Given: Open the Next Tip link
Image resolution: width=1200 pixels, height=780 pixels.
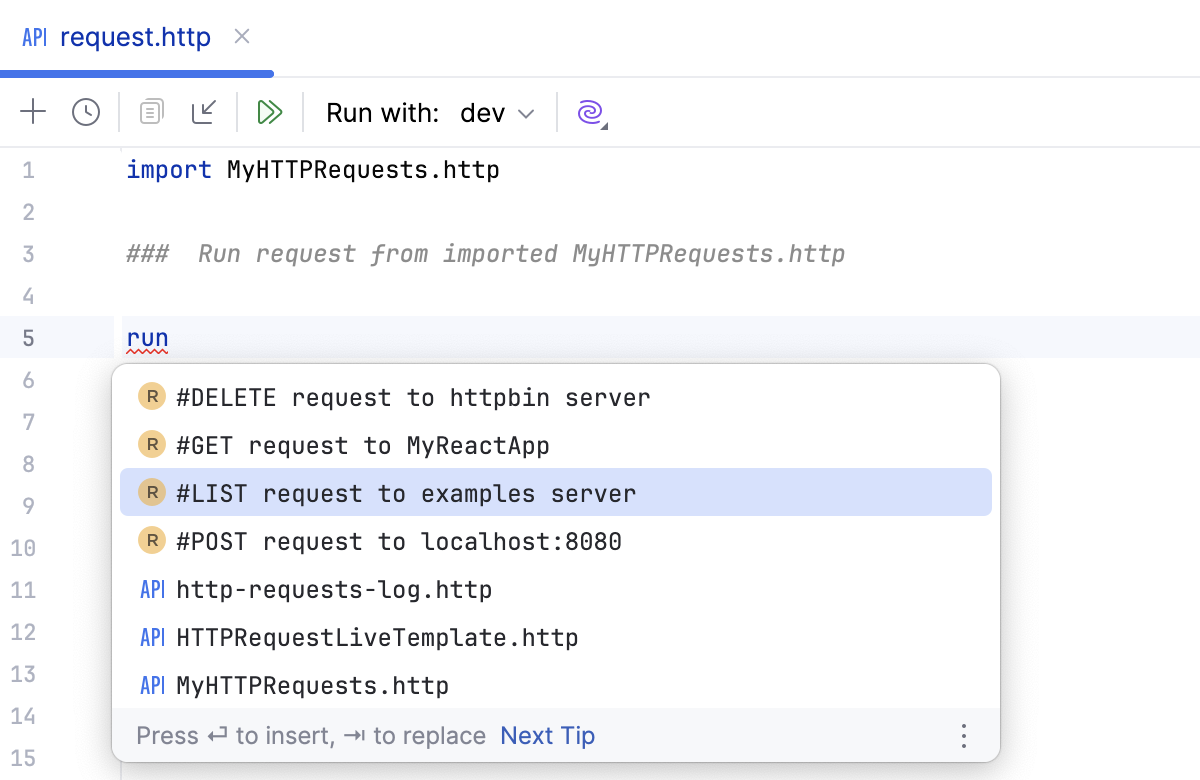Looking at the screenshot, I should 547,735.
